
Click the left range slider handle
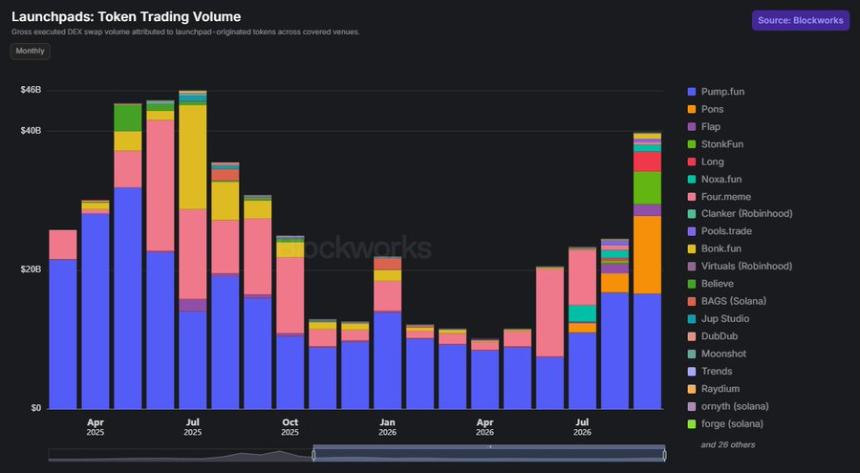tap(314, 455)
